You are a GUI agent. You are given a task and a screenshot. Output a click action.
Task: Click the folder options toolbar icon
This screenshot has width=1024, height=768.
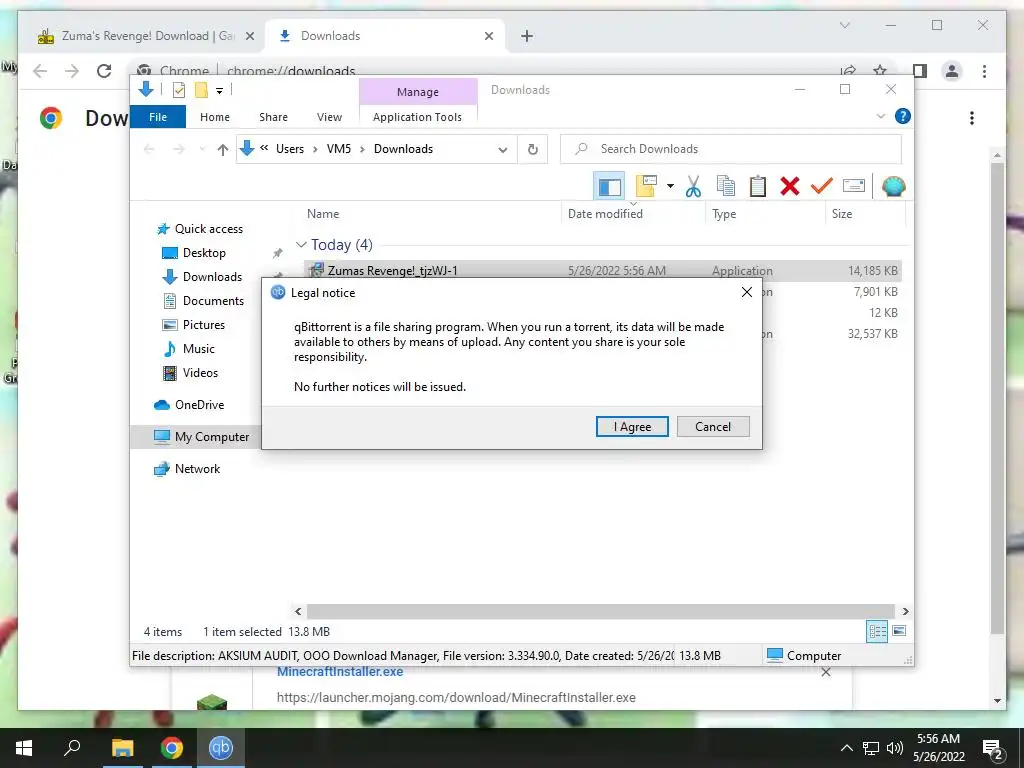tap(646, 186)
